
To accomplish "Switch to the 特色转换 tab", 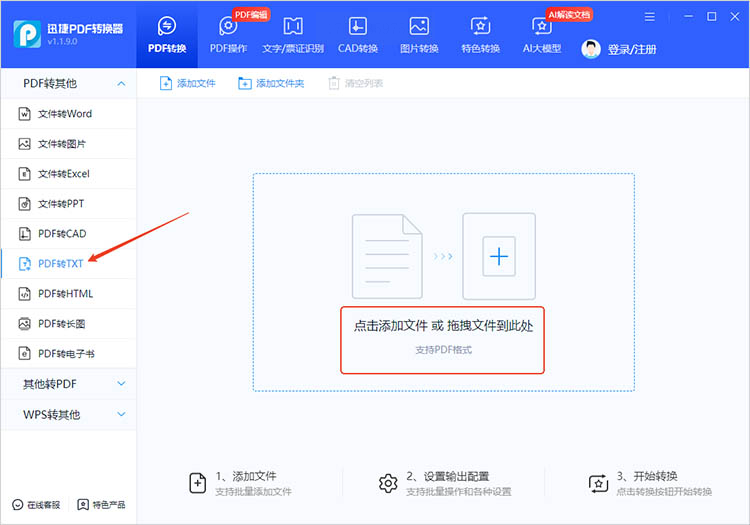I will [x=480, y=34].
